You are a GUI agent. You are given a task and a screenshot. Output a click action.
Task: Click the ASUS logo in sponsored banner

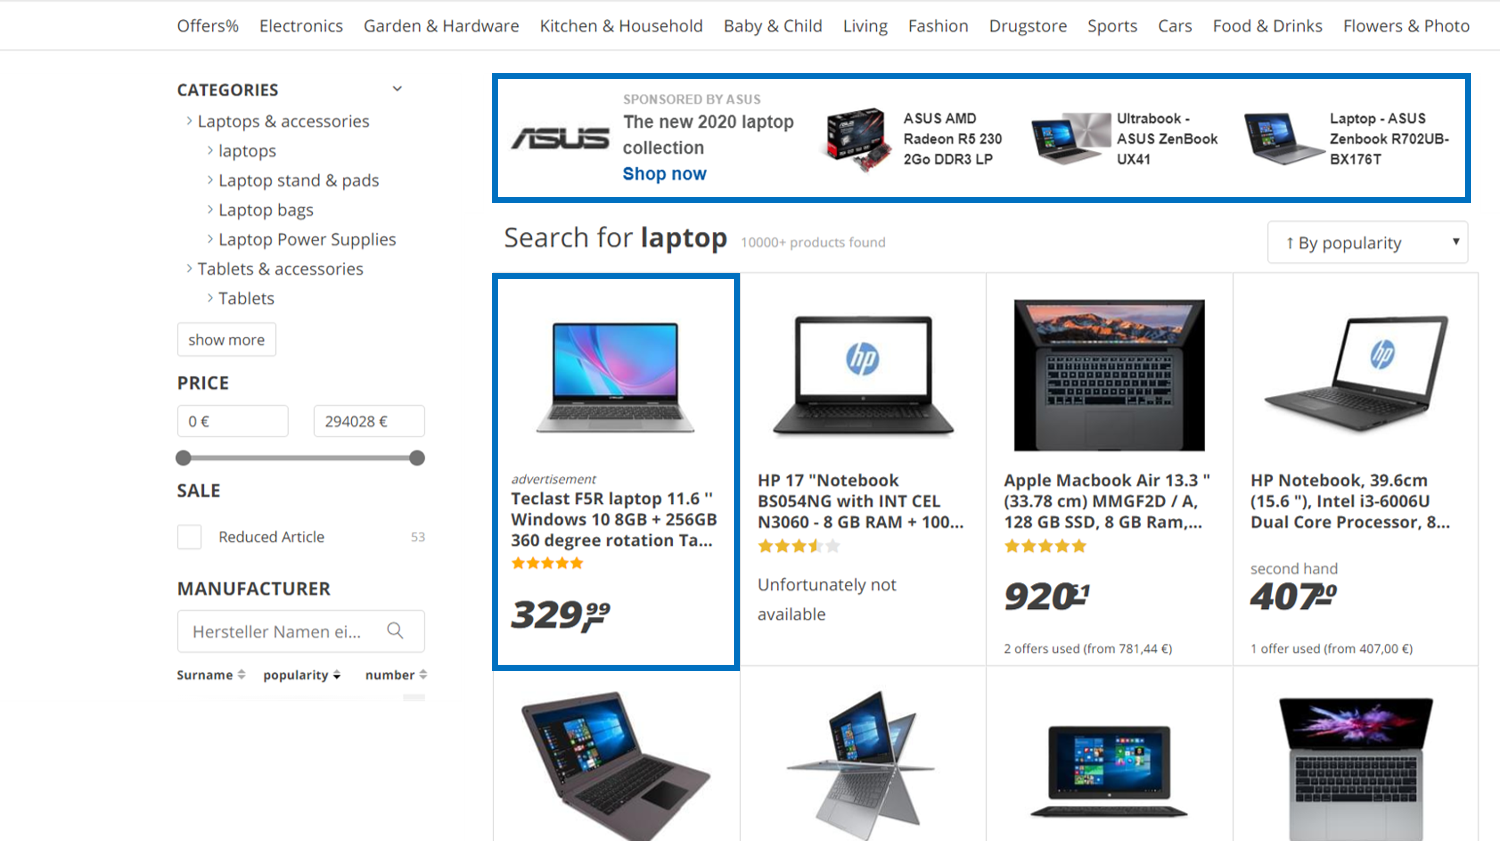point(560,138)
